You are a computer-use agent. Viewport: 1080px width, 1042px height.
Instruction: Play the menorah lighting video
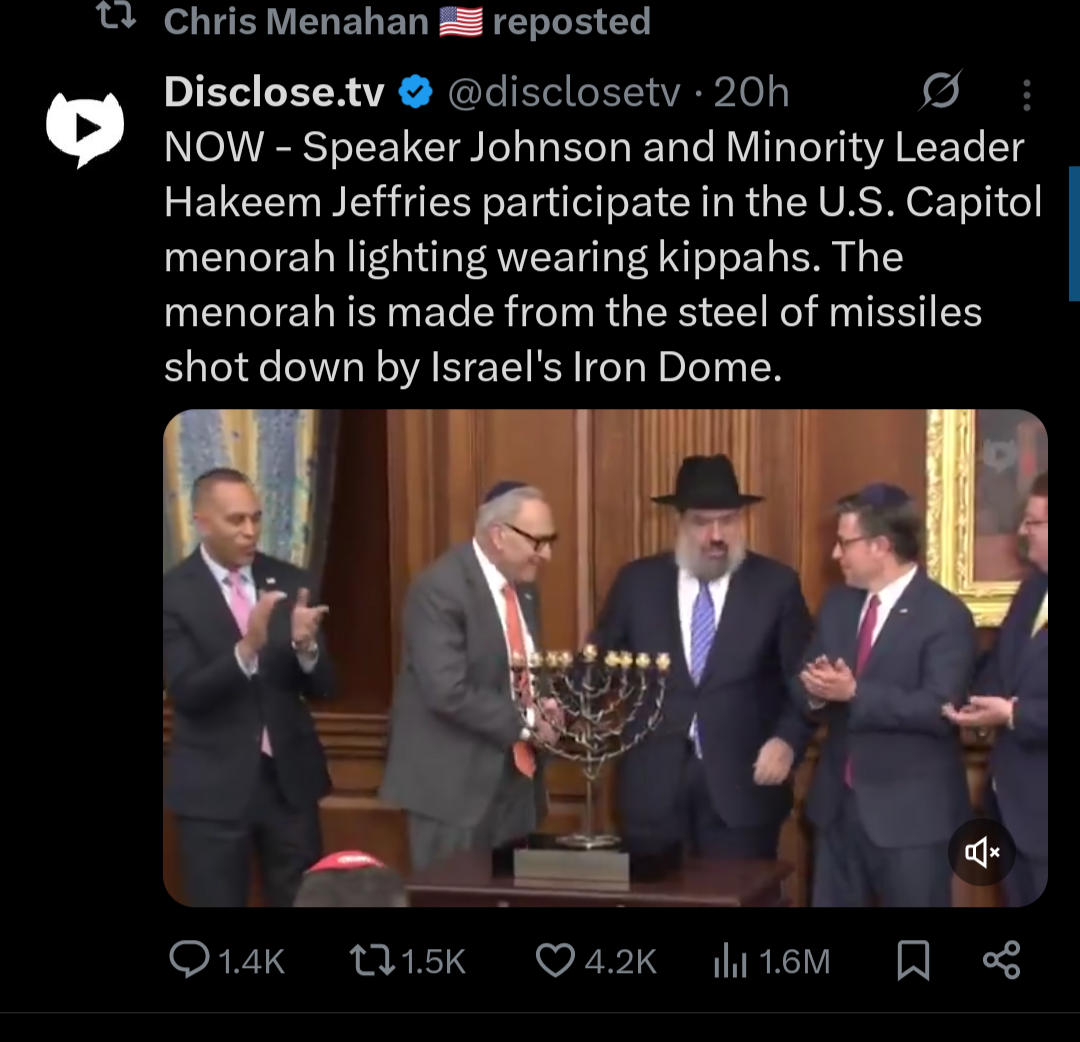605,657
